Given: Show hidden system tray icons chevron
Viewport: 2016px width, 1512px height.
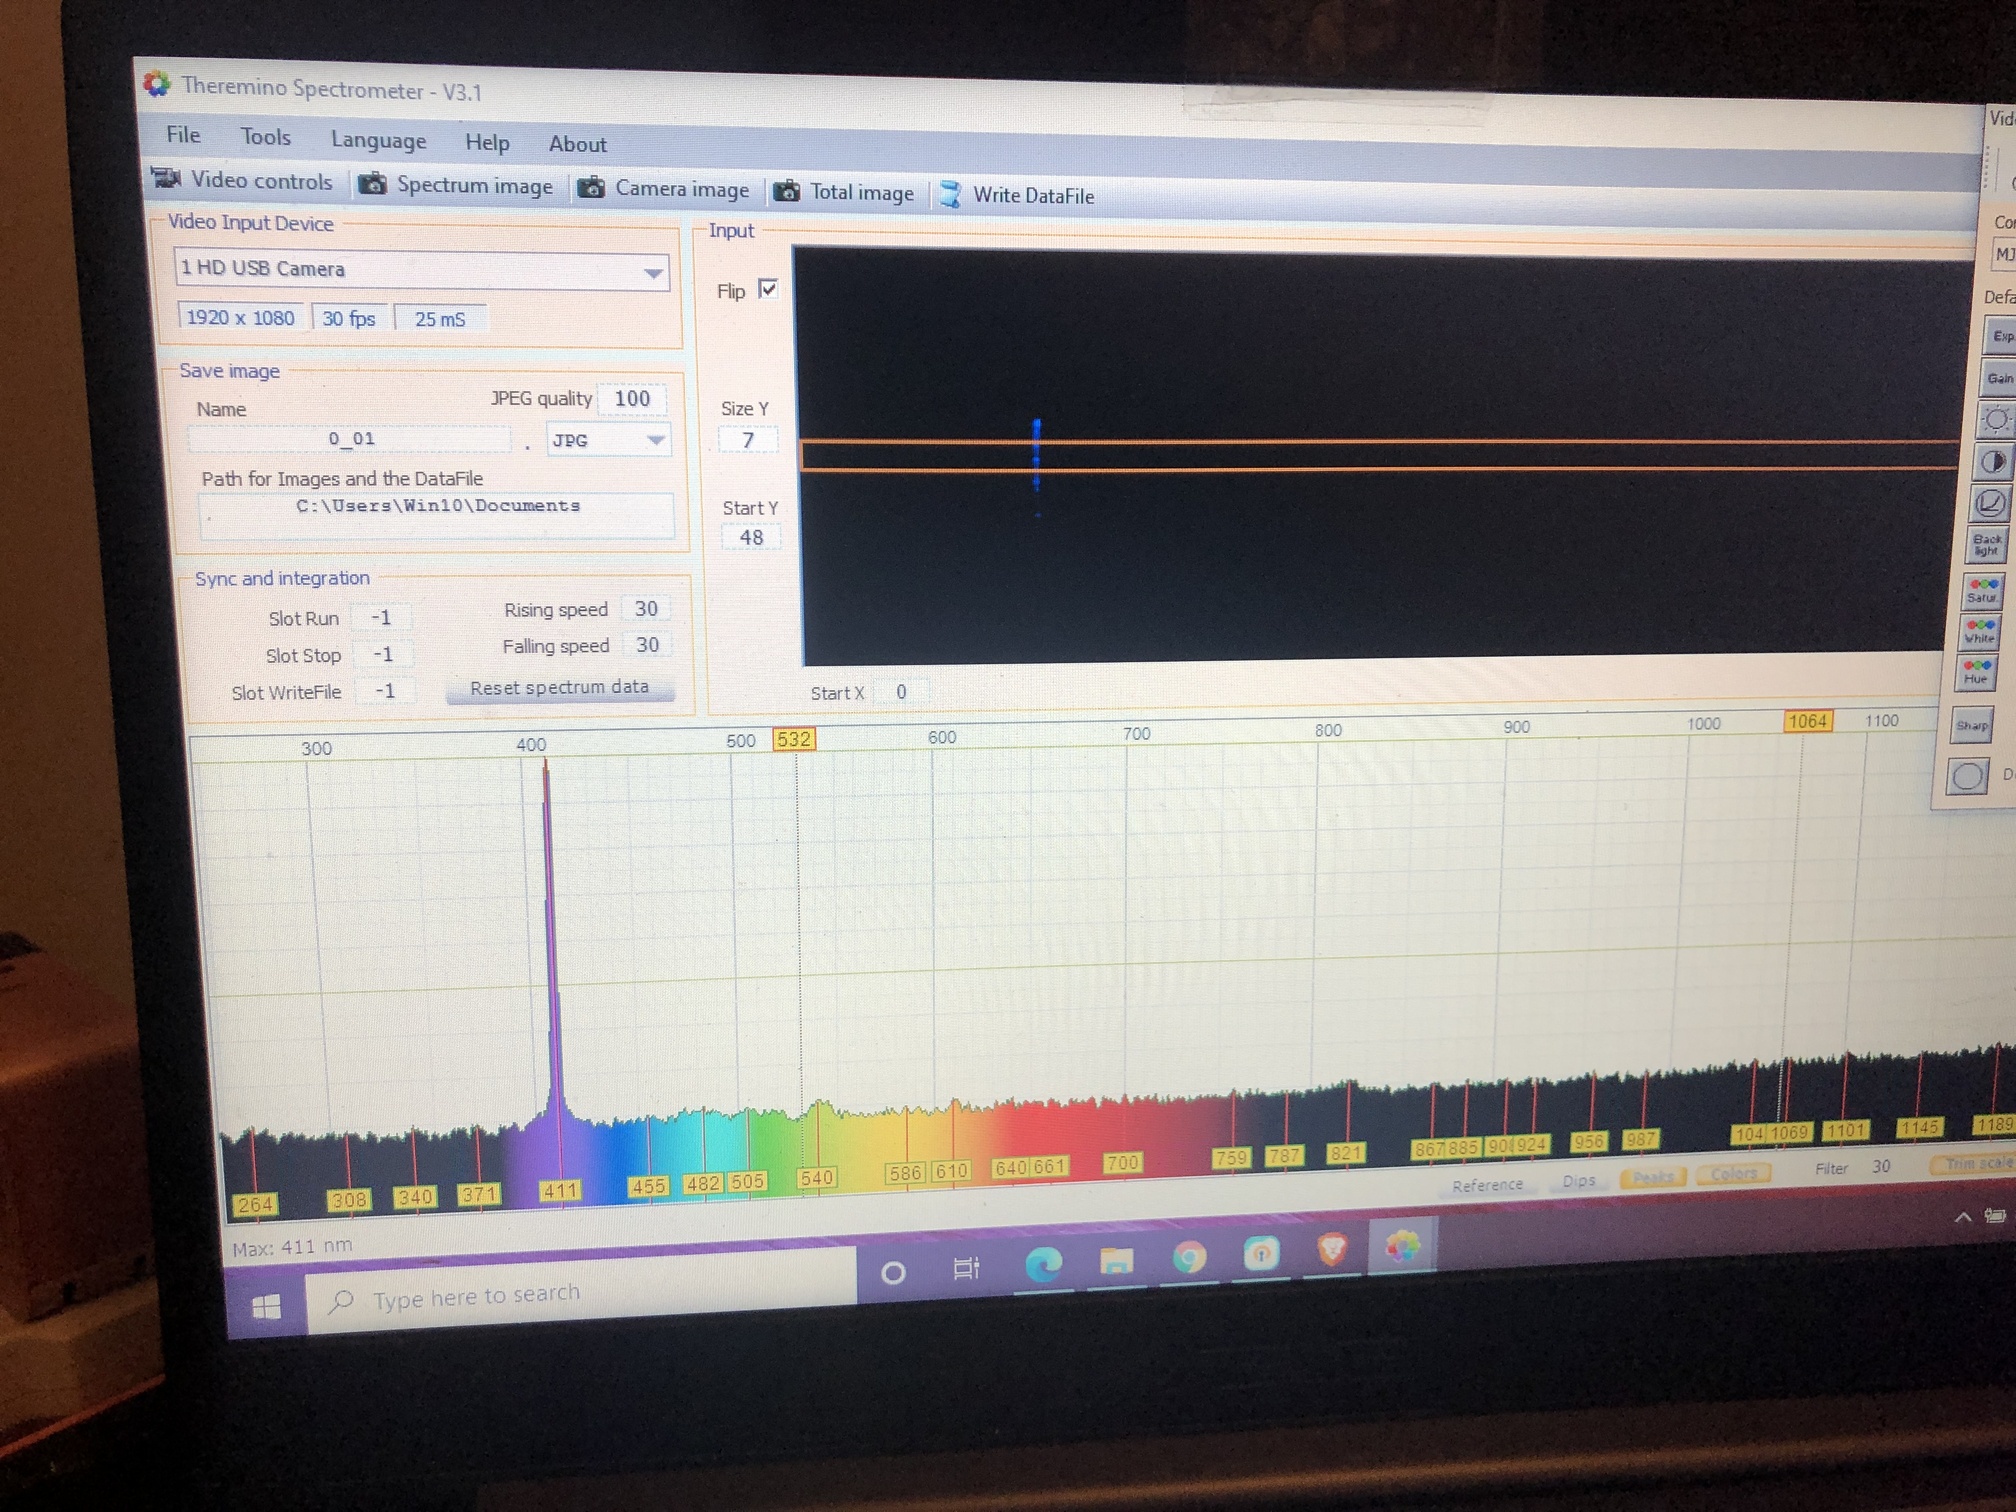Looking at the screenshot, I should coord(1963,1217).
